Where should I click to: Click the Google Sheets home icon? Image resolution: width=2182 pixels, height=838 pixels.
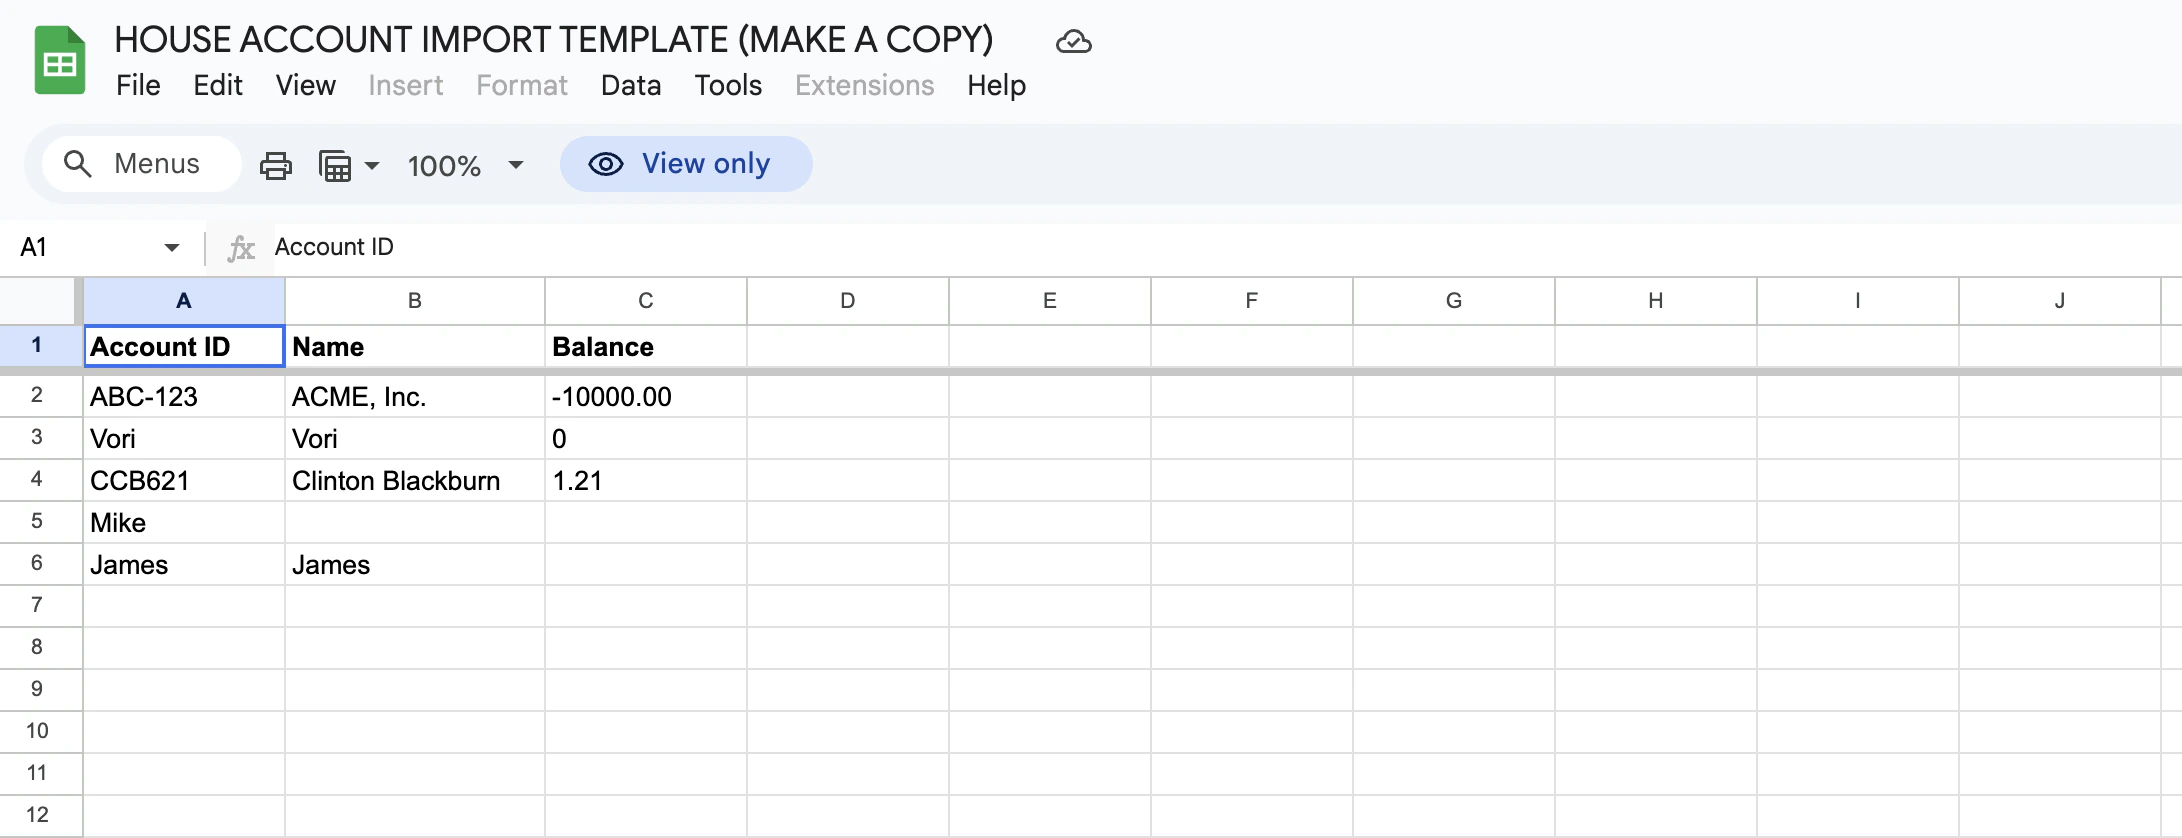59,61
